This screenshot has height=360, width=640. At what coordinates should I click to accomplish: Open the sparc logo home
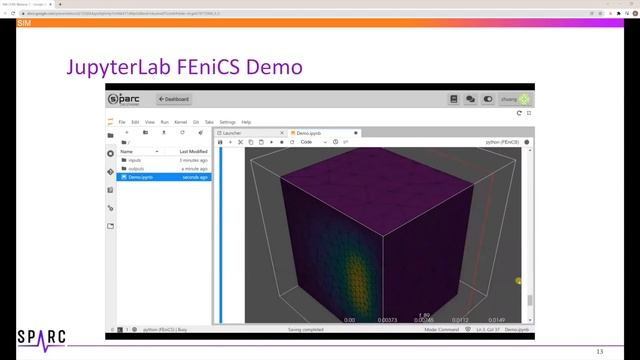tap(124, 99)
